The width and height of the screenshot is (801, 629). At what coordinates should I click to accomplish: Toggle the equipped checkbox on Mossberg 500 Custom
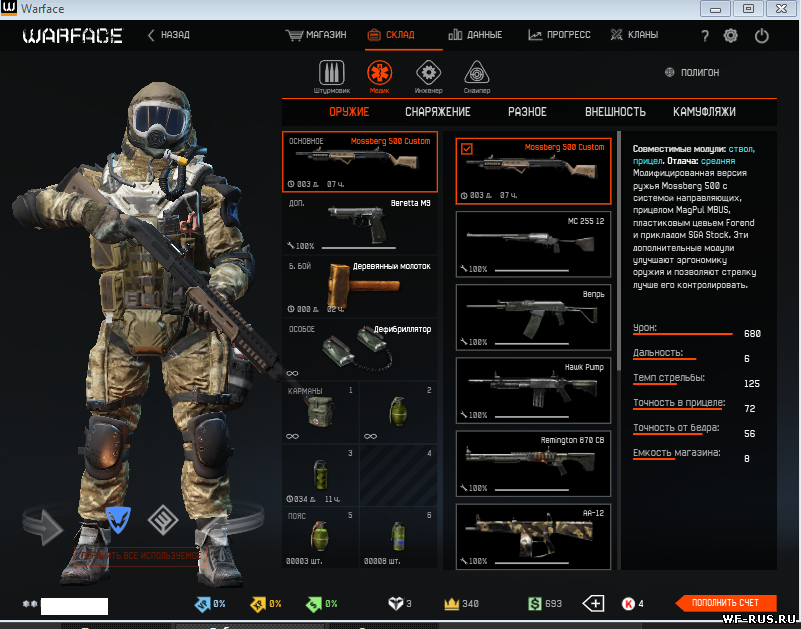tap(466, 149)
